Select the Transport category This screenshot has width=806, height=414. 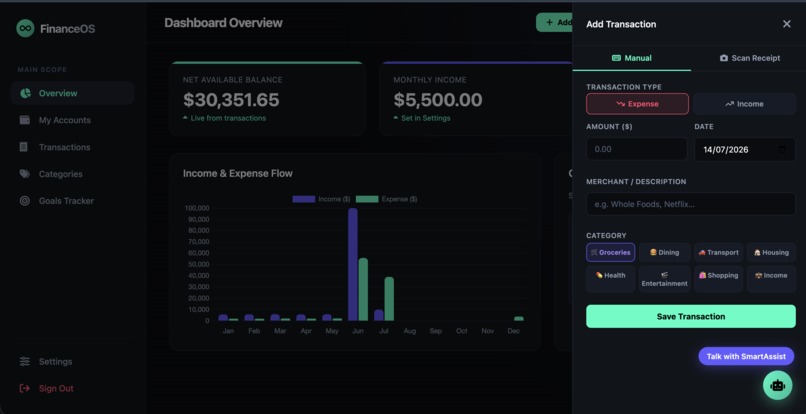[x=718, y=253]
